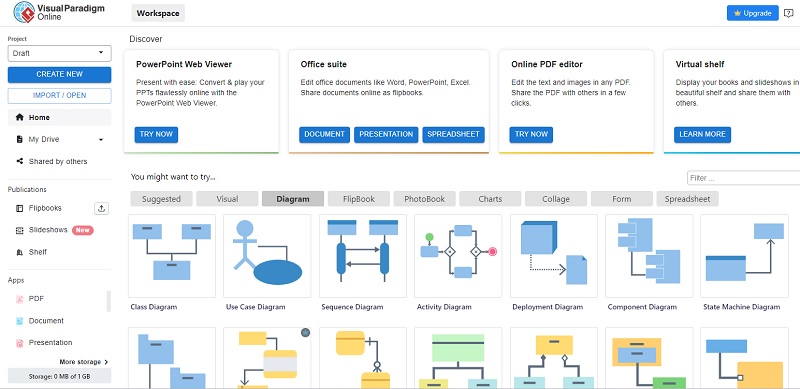The image size is (800, 389).
Task: Click the Activity Diagram label text
Action: tap(444, 307)
